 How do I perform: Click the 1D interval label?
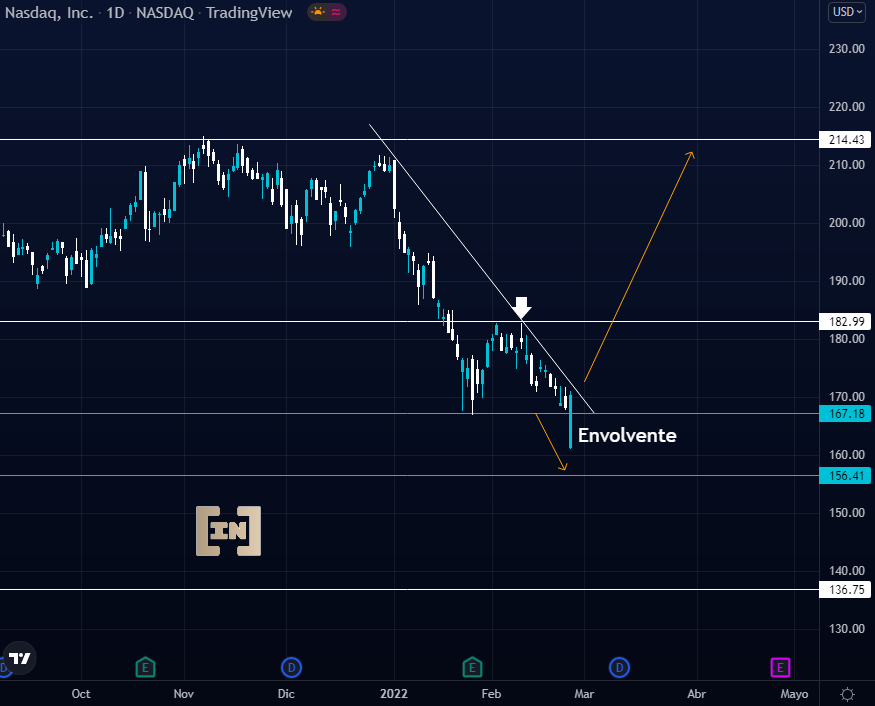click(x=115, y=13)
